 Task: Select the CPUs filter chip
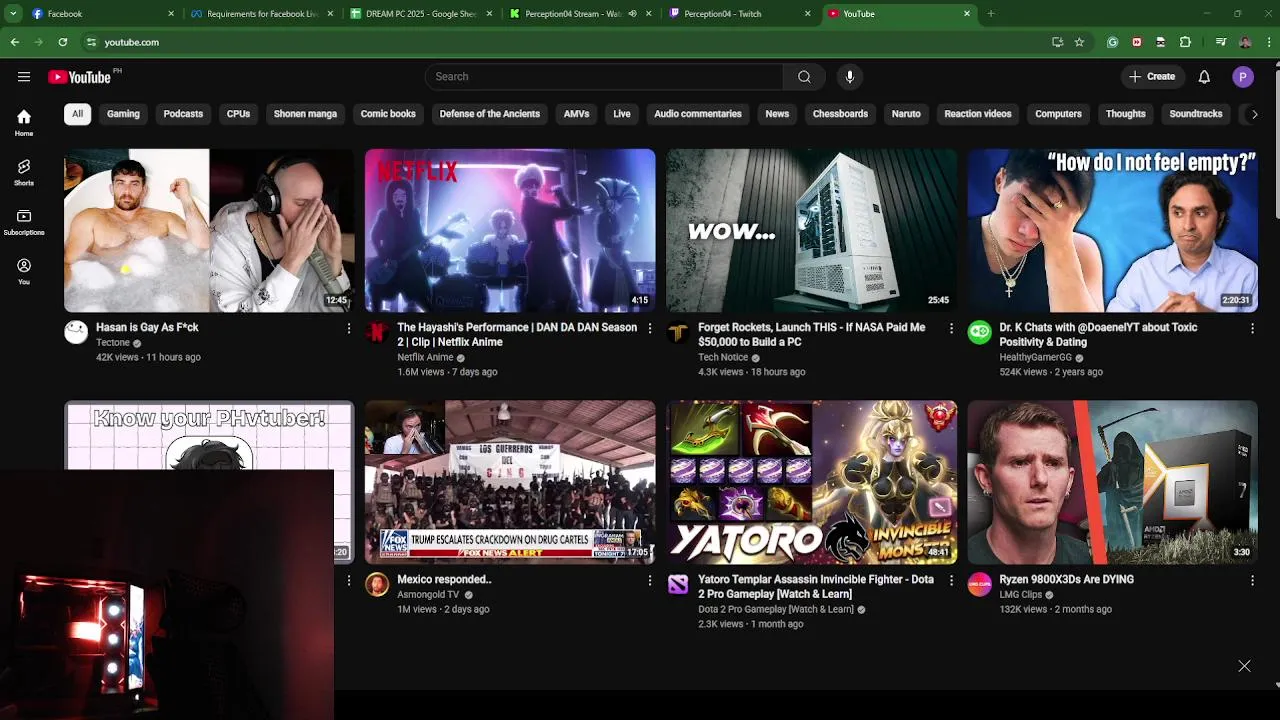tap(238, 114)
